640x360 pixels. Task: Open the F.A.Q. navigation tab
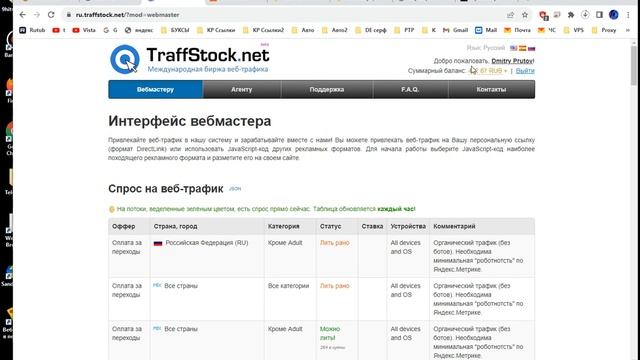click(410, 89)
